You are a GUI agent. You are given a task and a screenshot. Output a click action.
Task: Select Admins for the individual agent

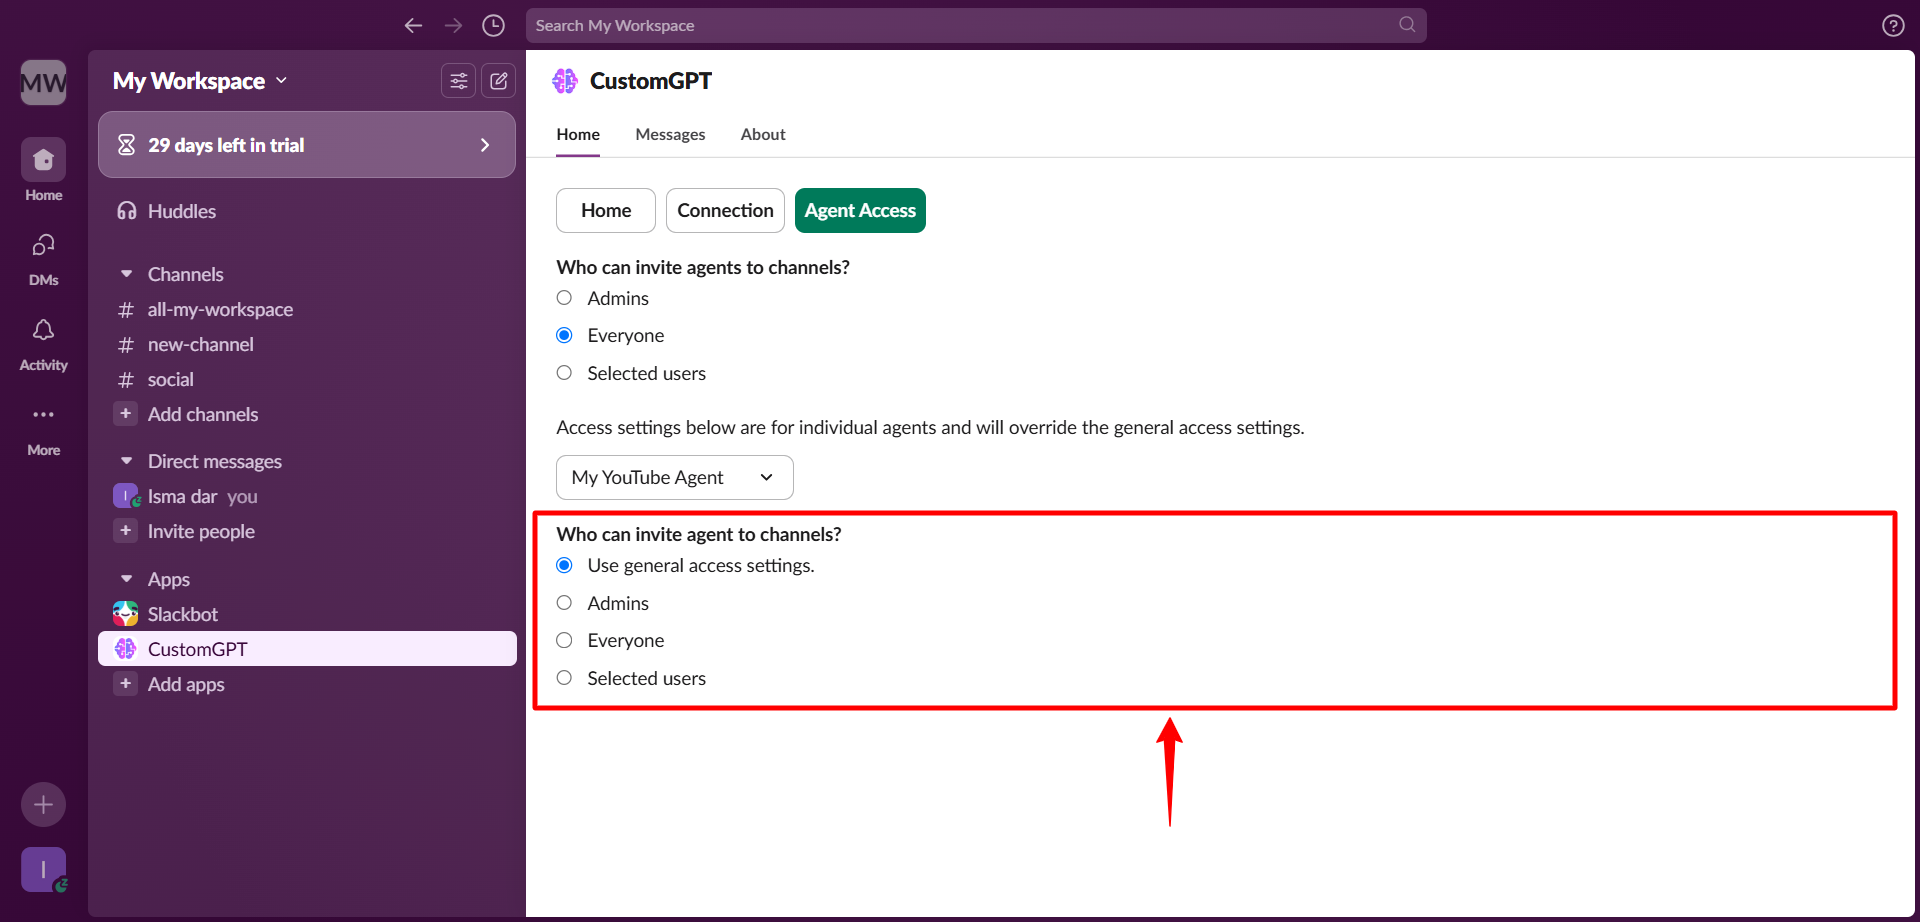click(x=564, y=603)
